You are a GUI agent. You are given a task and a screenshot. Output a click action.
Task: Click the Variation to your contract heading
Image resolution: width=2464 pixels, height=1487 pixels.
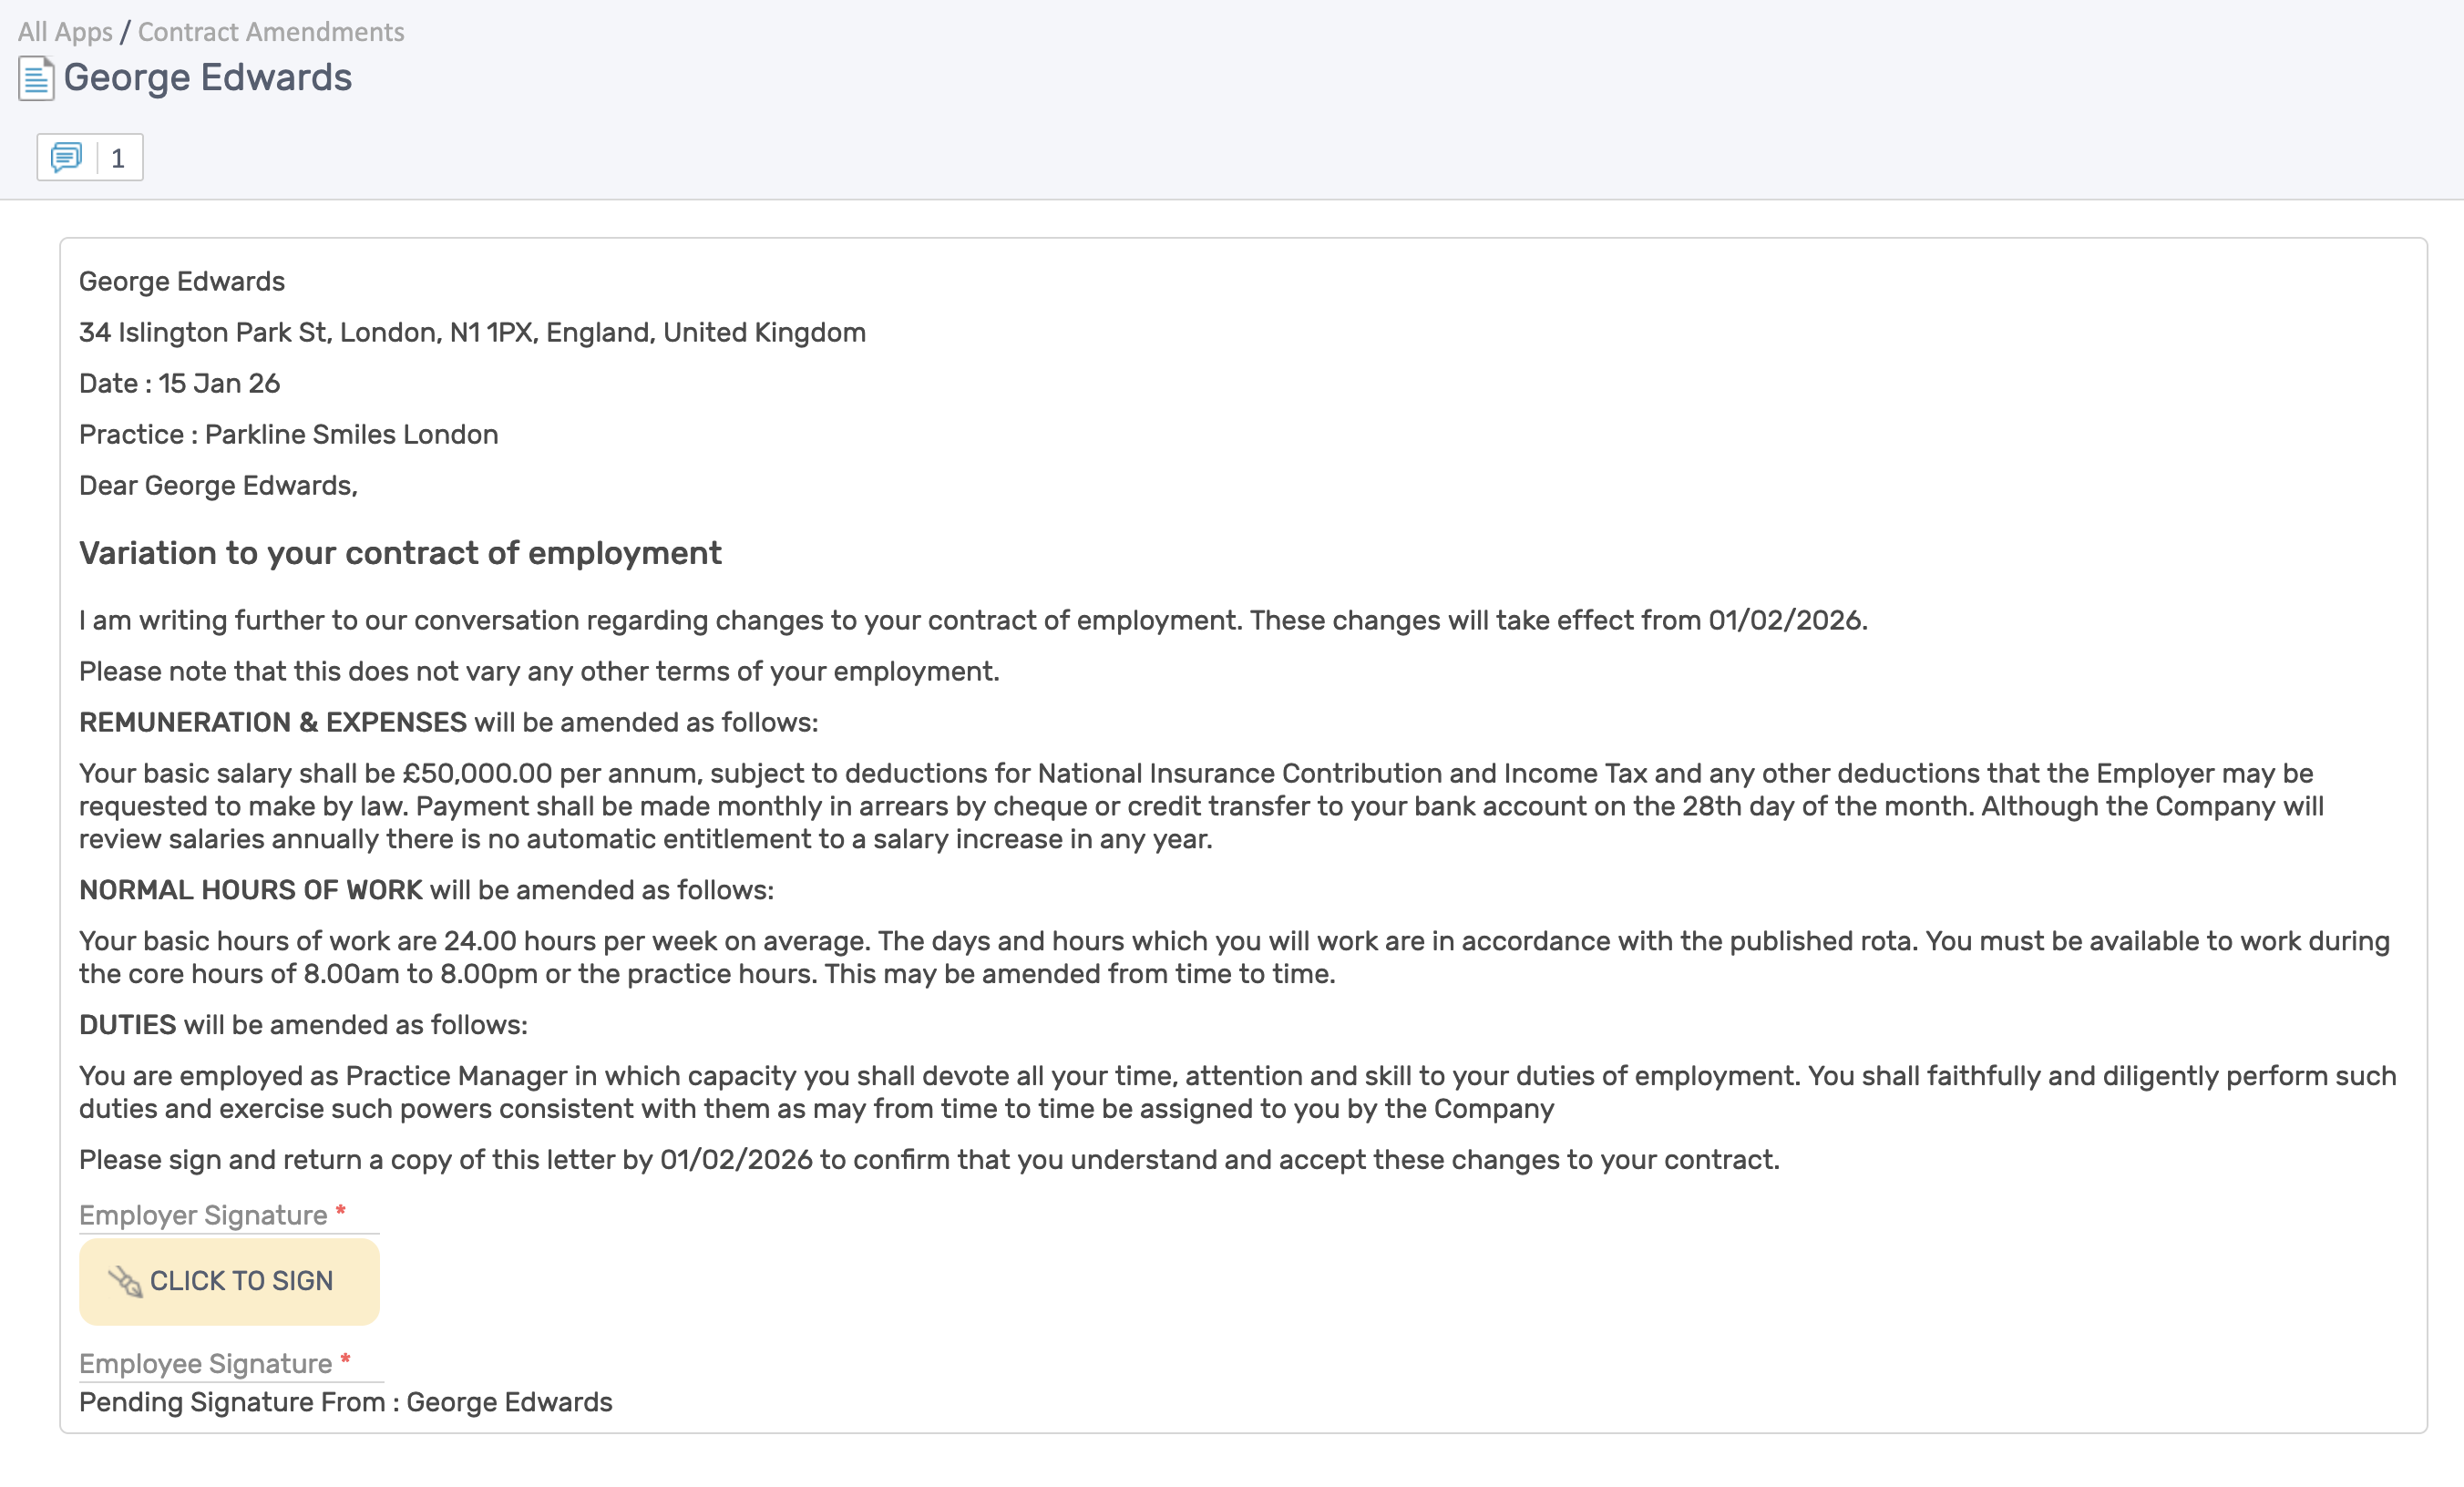[400, 553]
